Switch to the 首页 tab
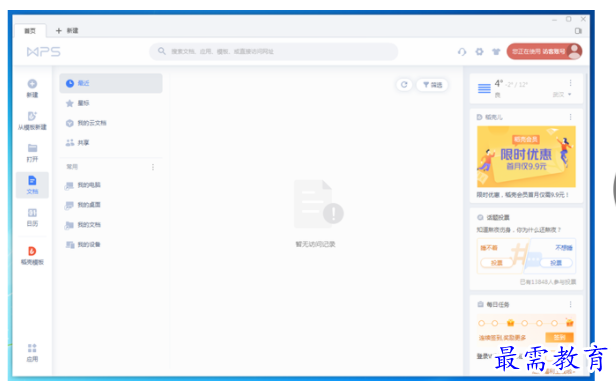Screen dimensions: 616x390 [30, 31]
